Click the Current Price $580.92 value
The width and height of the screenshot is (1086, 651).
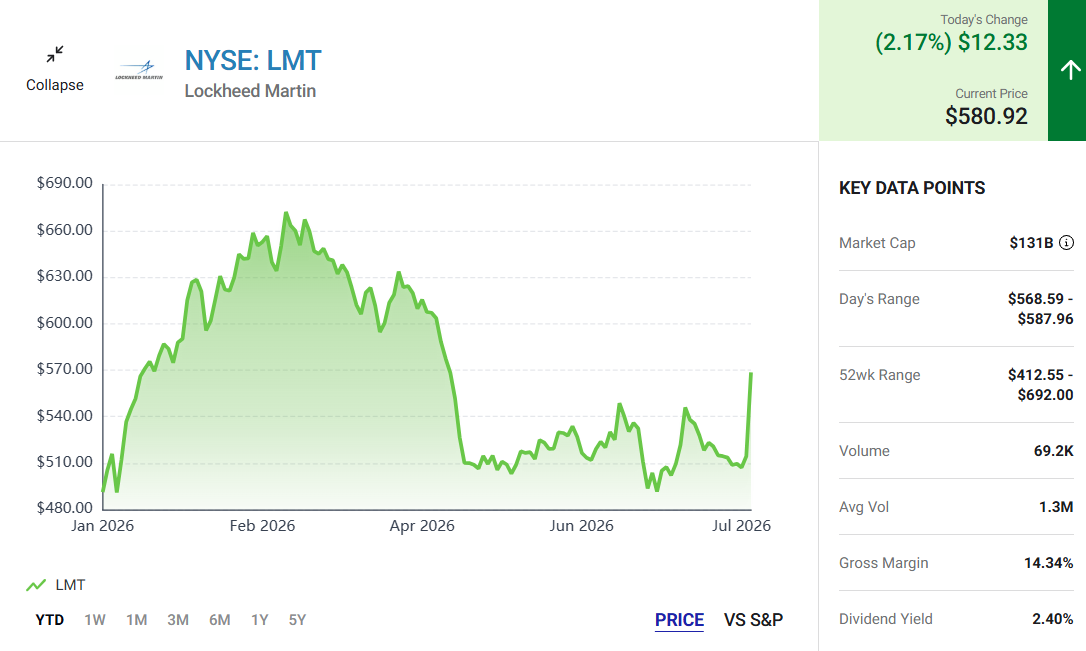[986, 116]
